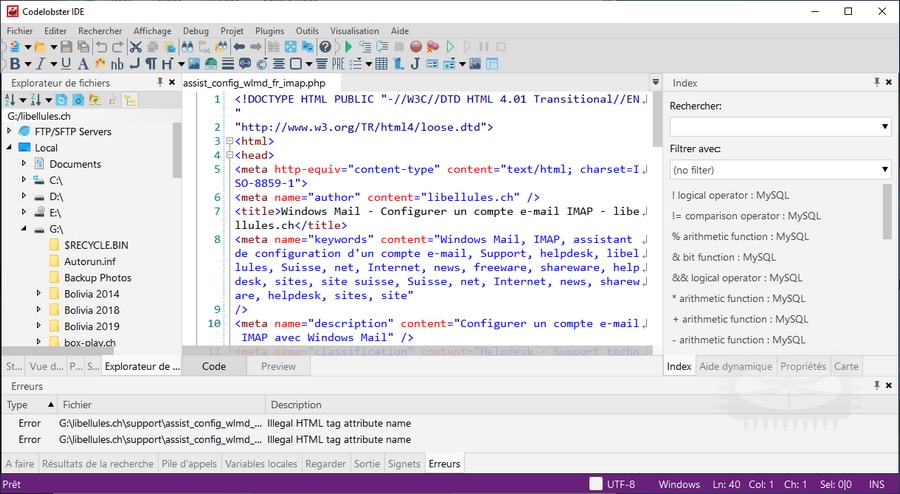The height and width of the screenshot is (494, 900).
Task: Click the Bold B formatting icon
Action: pos(15,64)
